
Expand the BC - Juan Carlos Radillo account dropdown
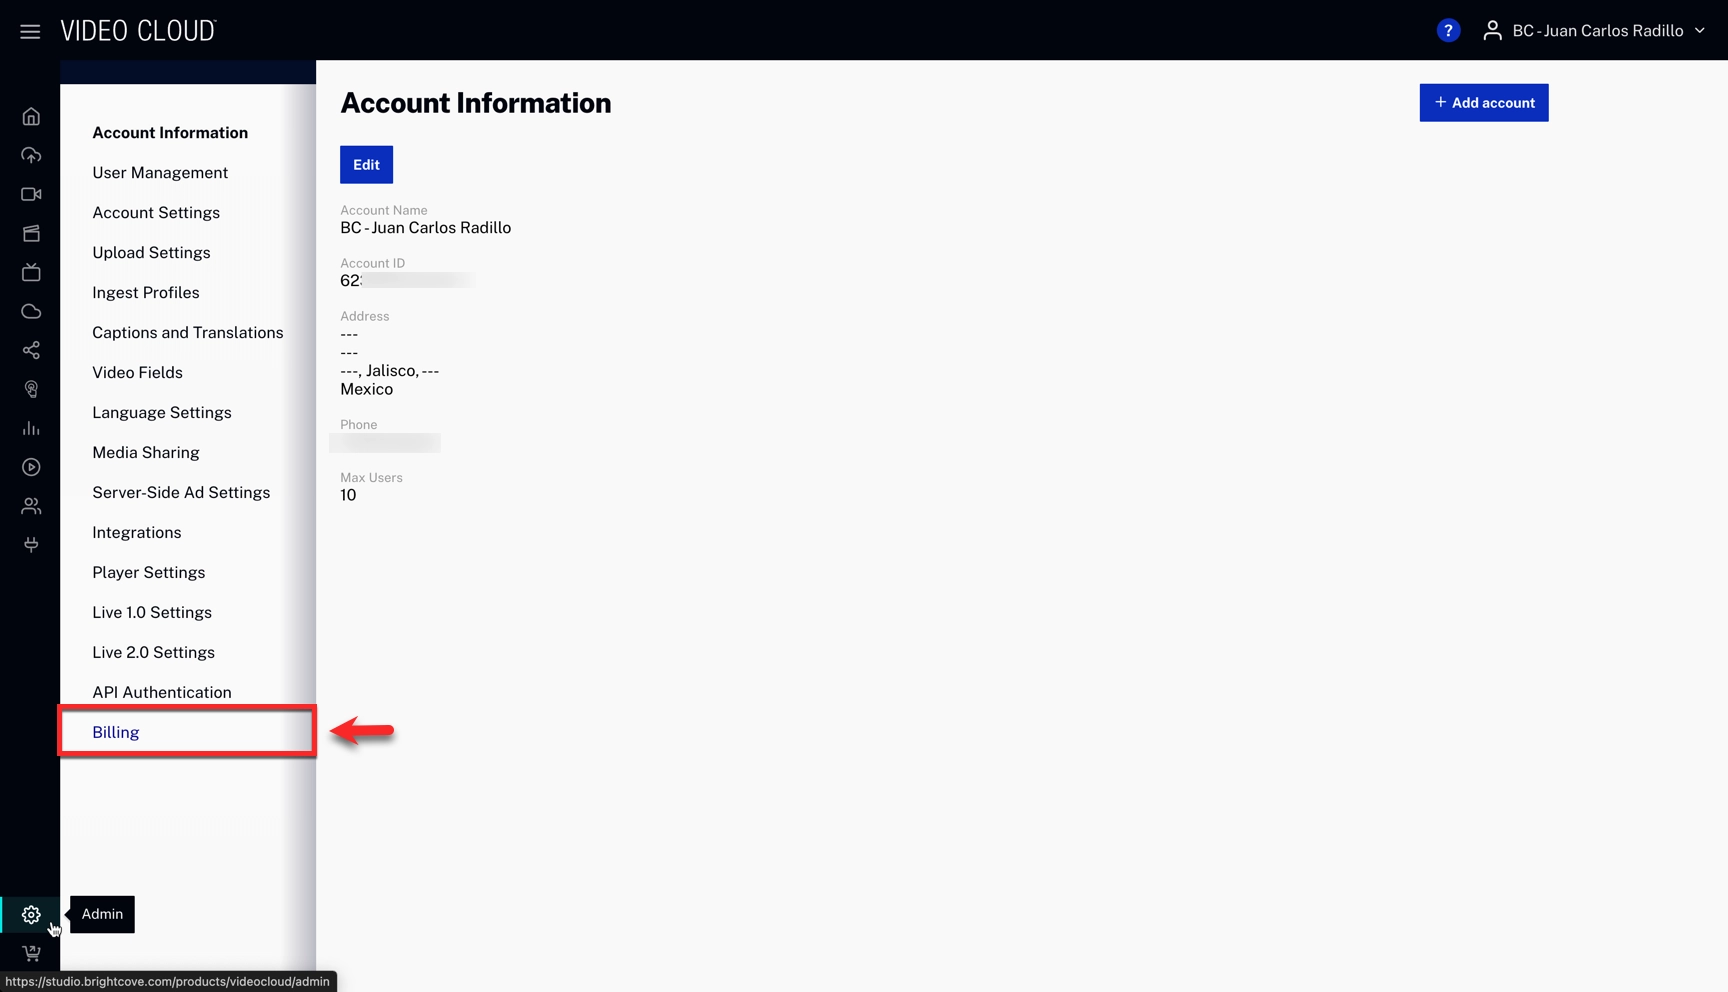[x=1596, y=31]
